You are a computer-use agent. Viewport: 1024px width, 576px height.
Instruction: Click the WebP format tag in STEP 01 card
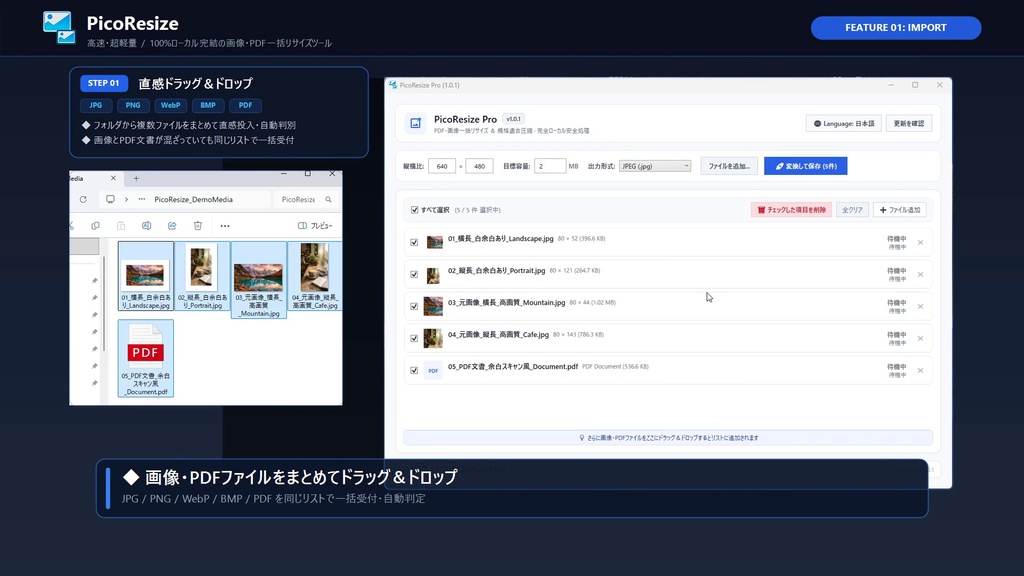(x=170, y=105)
